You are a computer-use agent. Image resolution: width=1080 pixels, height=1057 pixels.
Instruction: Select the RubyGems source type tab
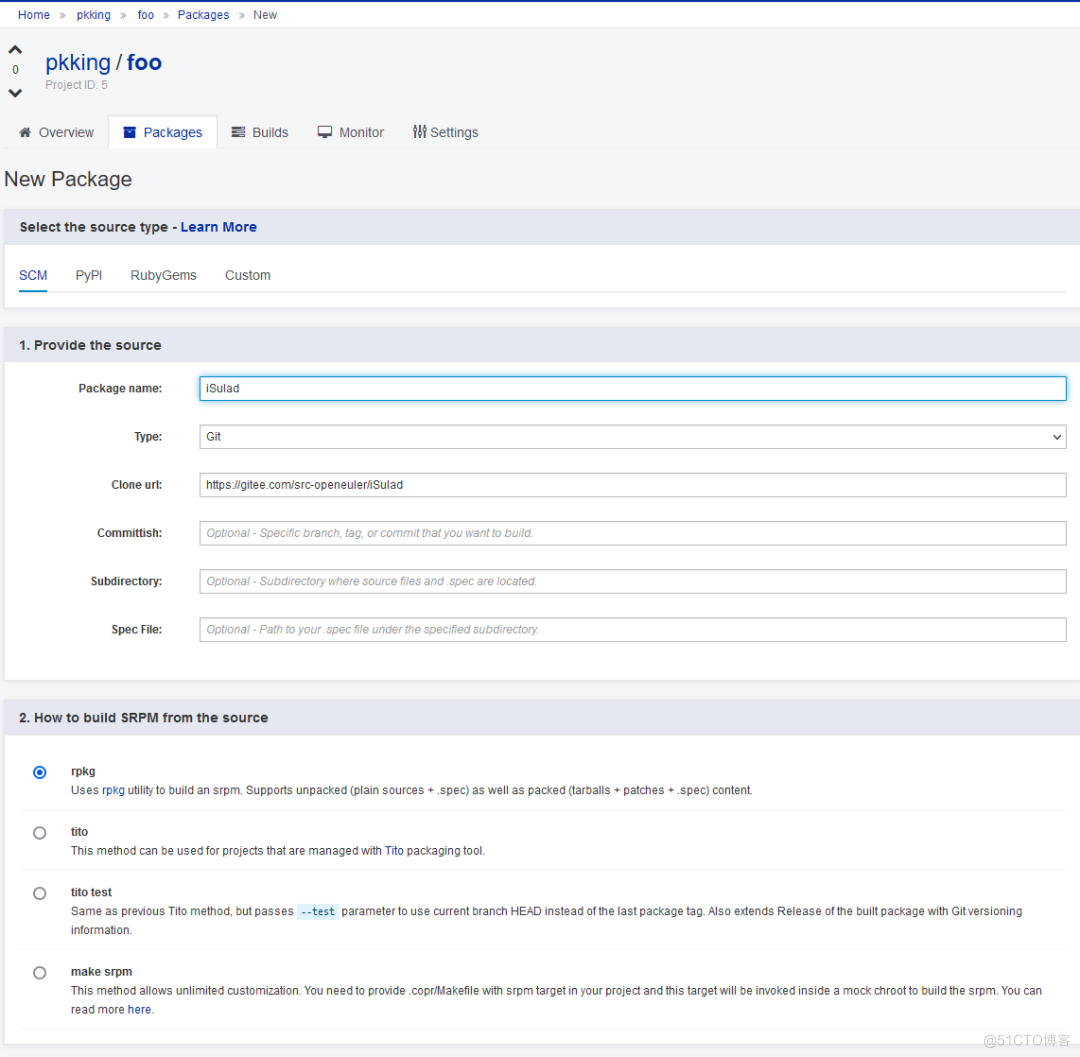point(163,275)
